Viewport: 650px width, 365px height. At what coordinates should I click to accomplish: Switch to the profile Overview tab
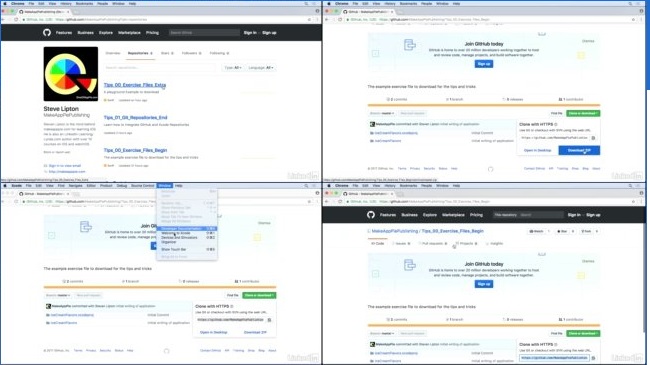(113, 53)
